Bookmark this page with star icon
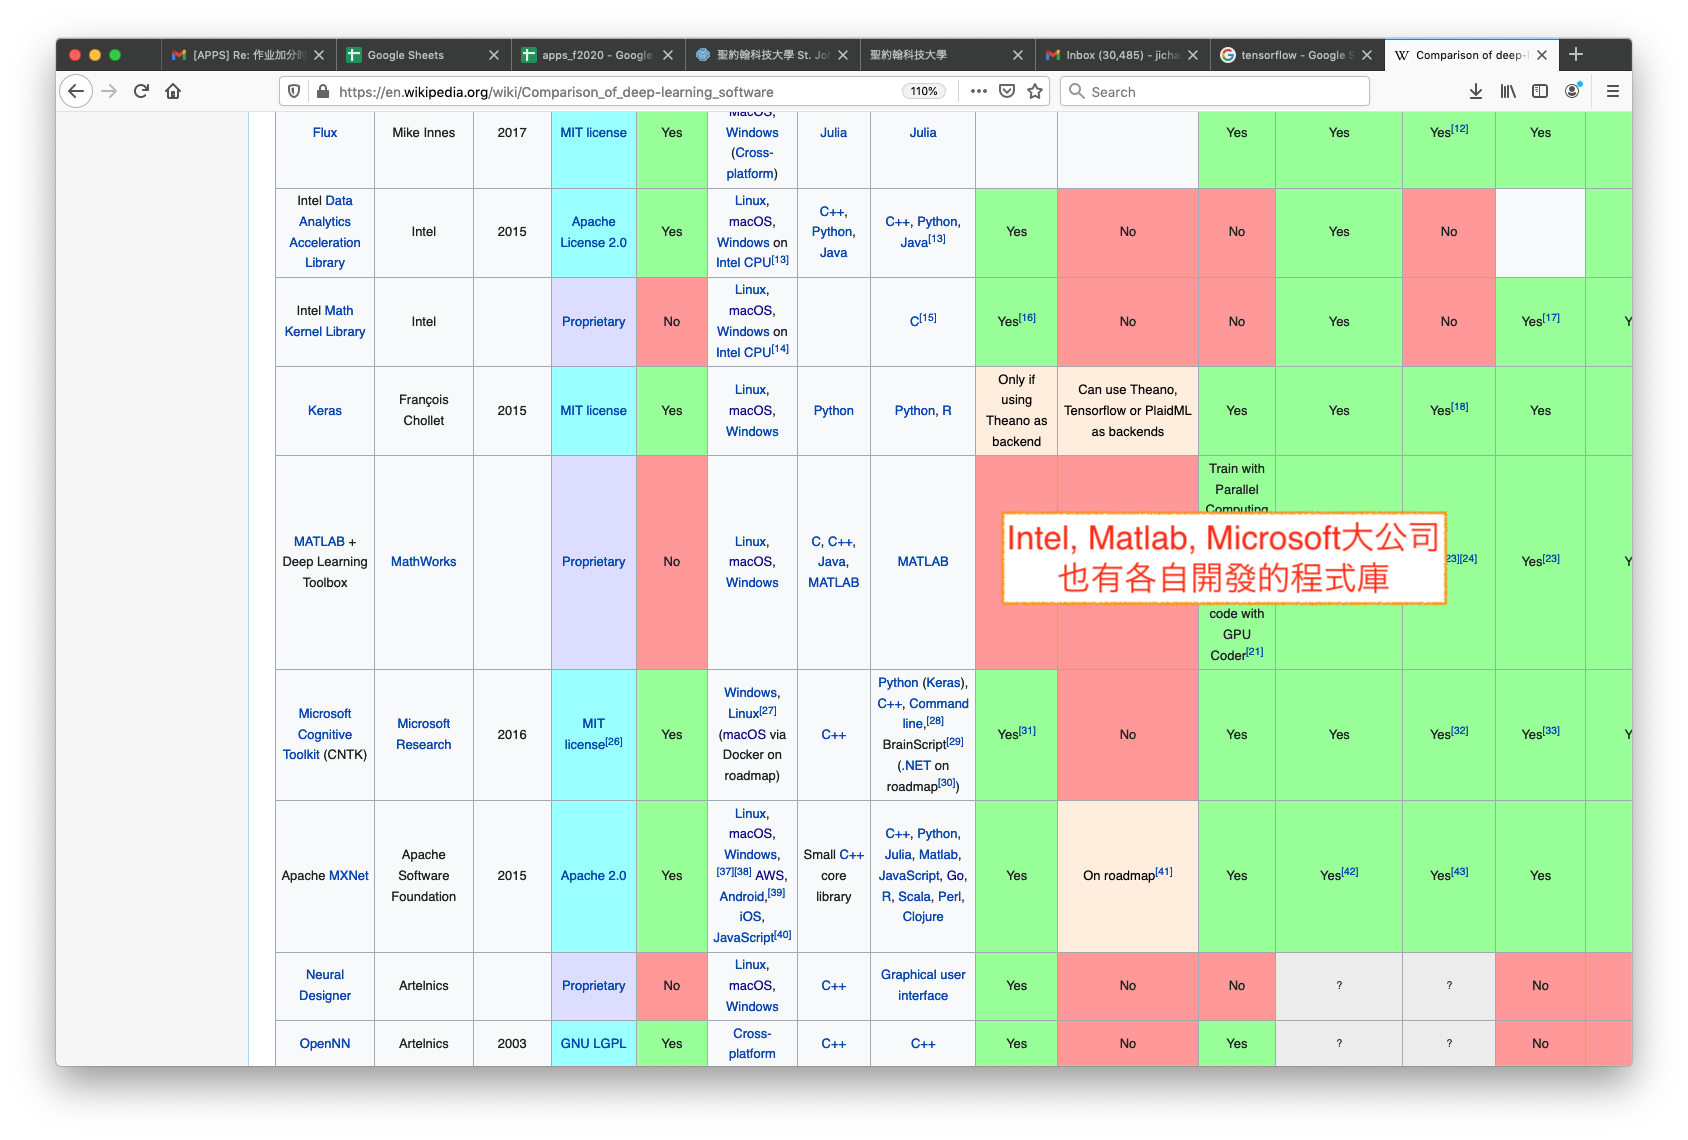Image resolution: width=1688 pixels, height=1140 pixels. 1035,91
